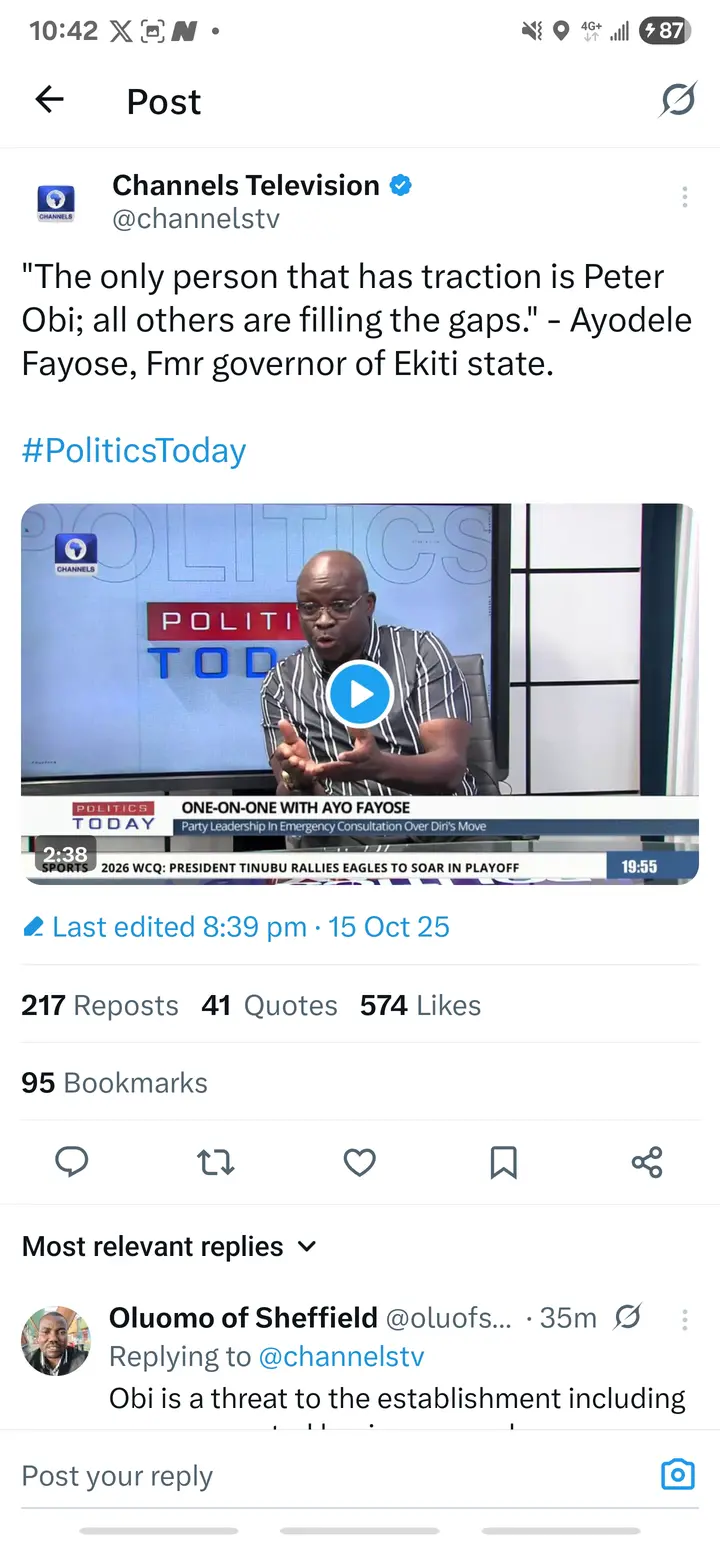Tap the Grok icon on Oluomo's reply
The height and width of the screenshot is (1544, 720).
pyautogui.click(x=627, y=1318)
